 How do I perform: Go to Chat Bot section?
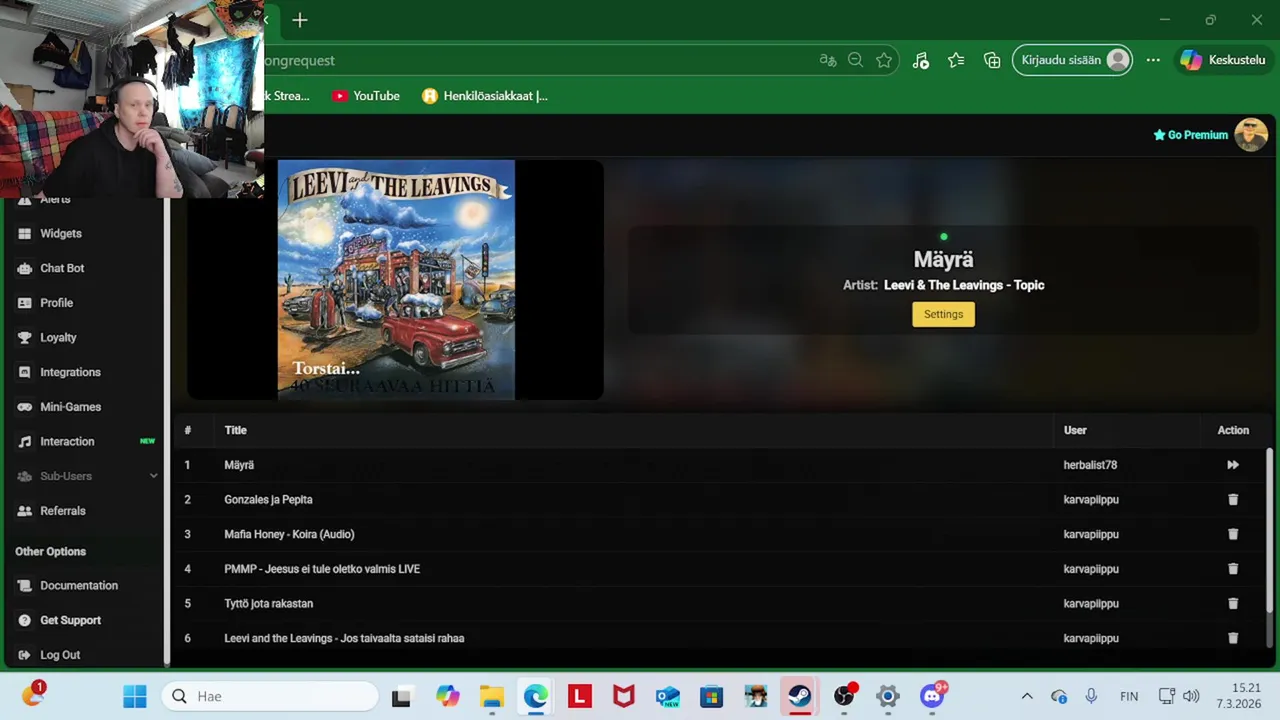click(x=62, y=268)
